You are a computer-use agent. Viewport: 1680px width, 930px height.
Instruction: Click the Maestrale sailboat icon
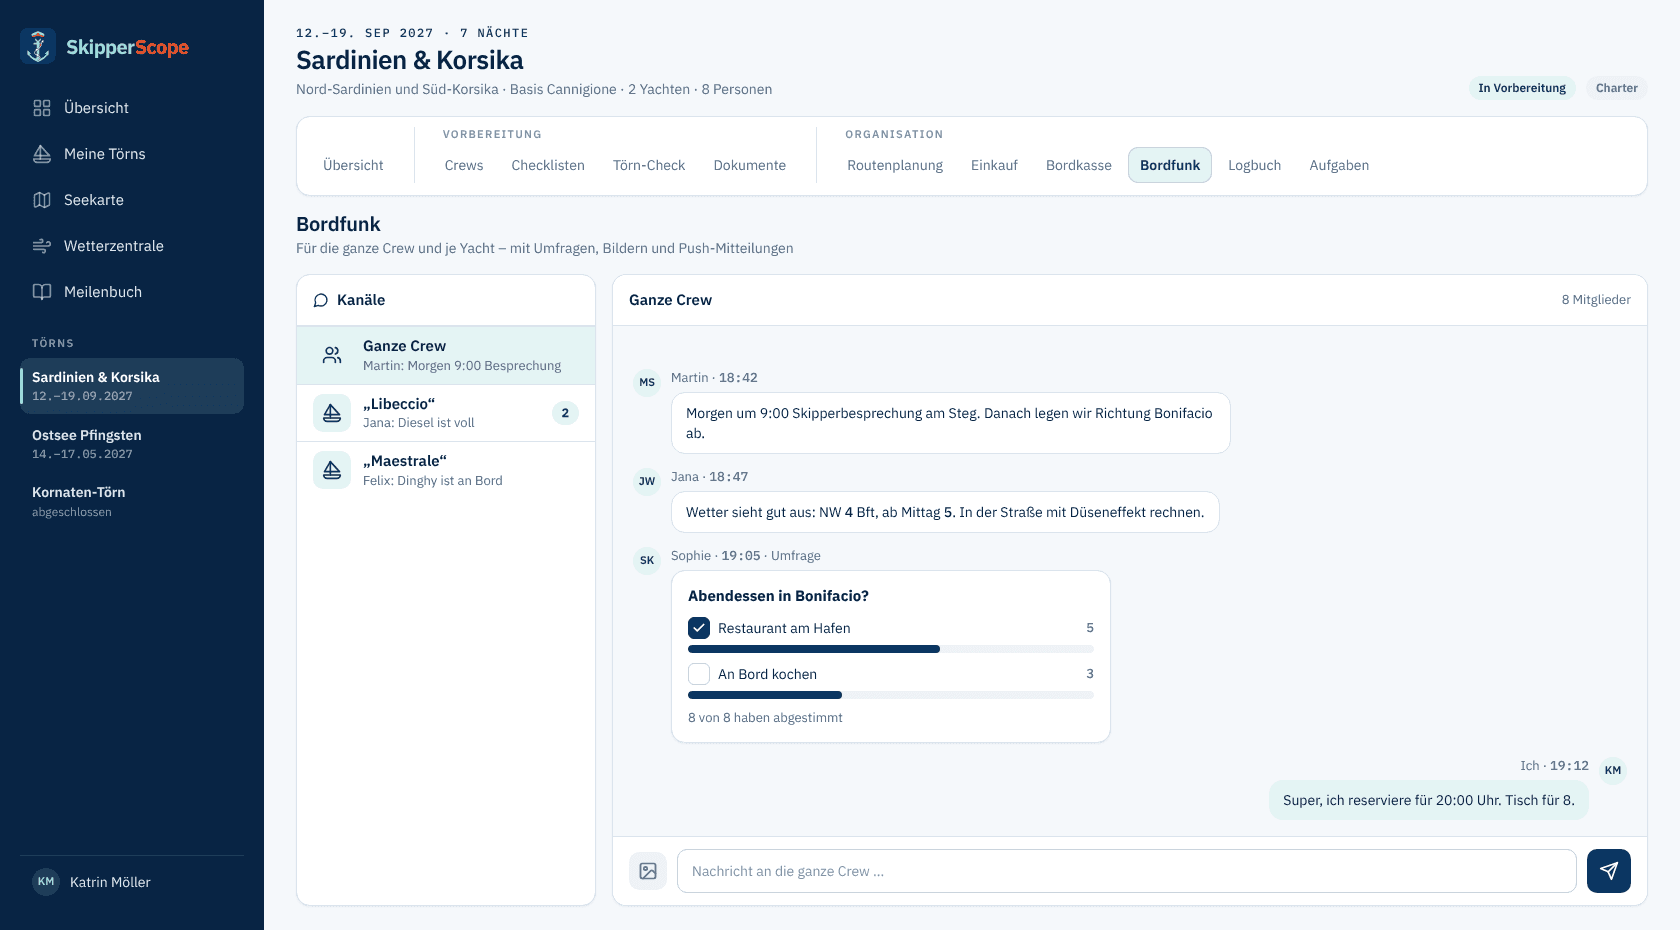click(x=332, y=470)
